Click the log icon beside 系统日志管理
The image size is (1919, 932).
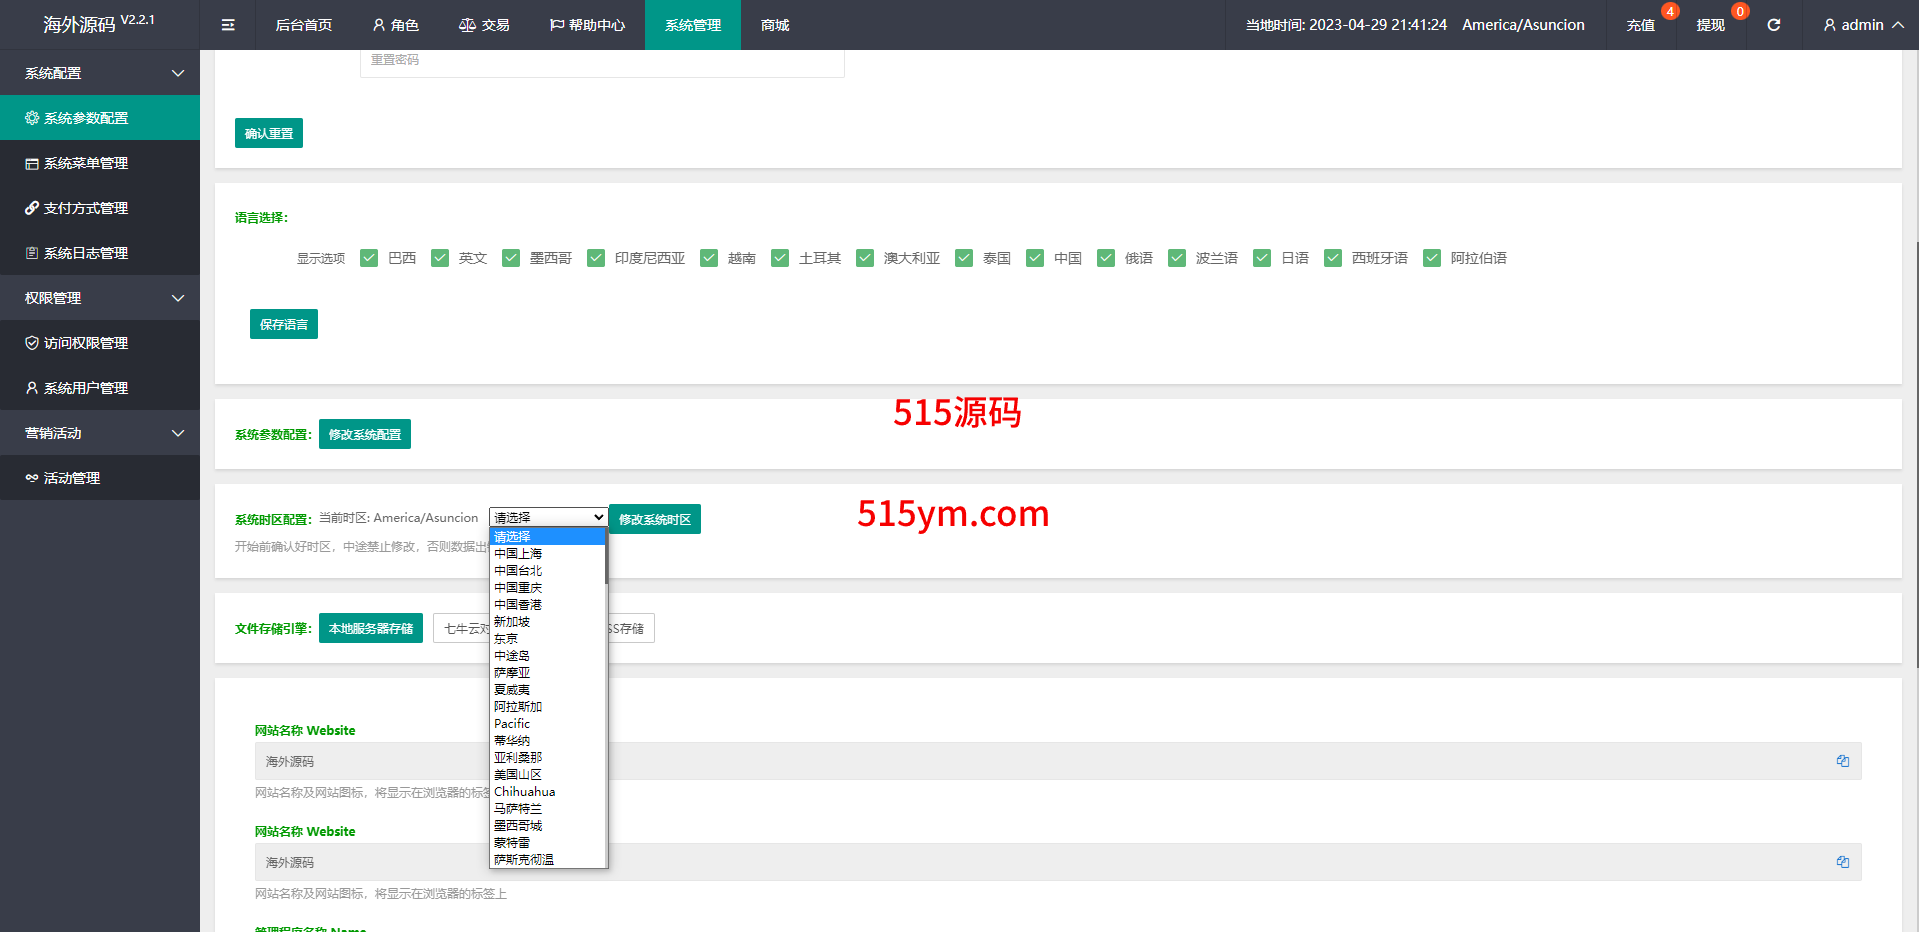pos(32,253)
